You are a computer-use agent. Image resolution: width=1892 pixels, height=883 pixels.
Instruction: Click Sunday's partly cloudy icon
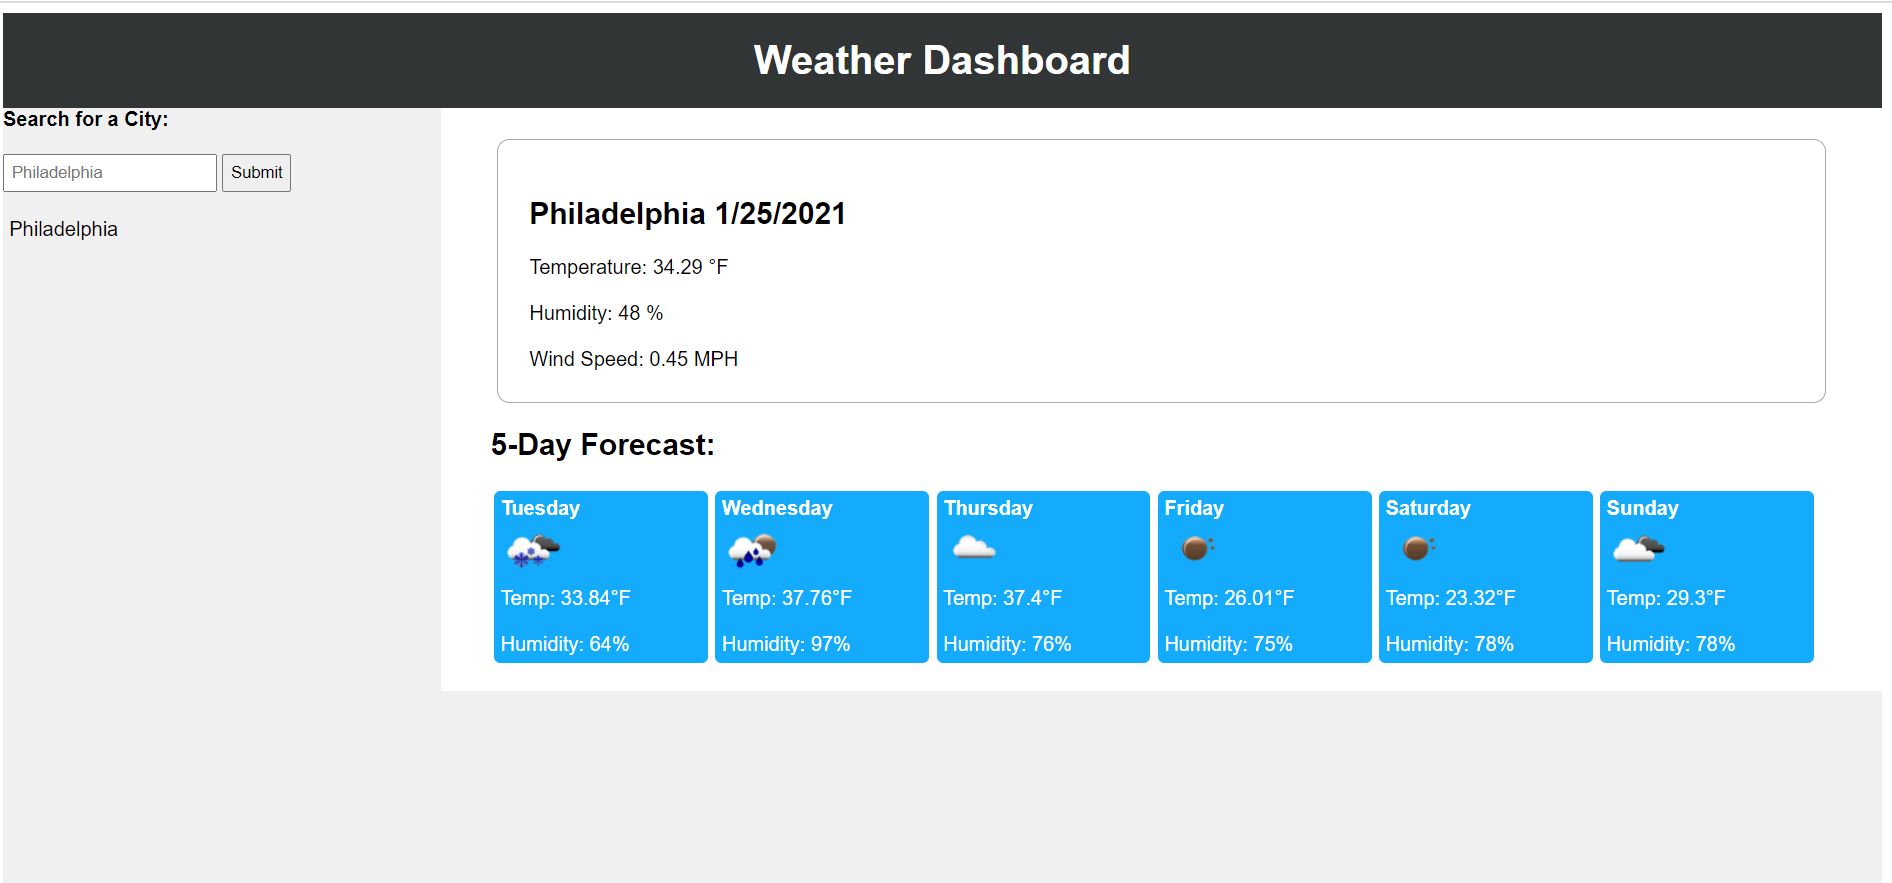click(x=1639, y=548)
